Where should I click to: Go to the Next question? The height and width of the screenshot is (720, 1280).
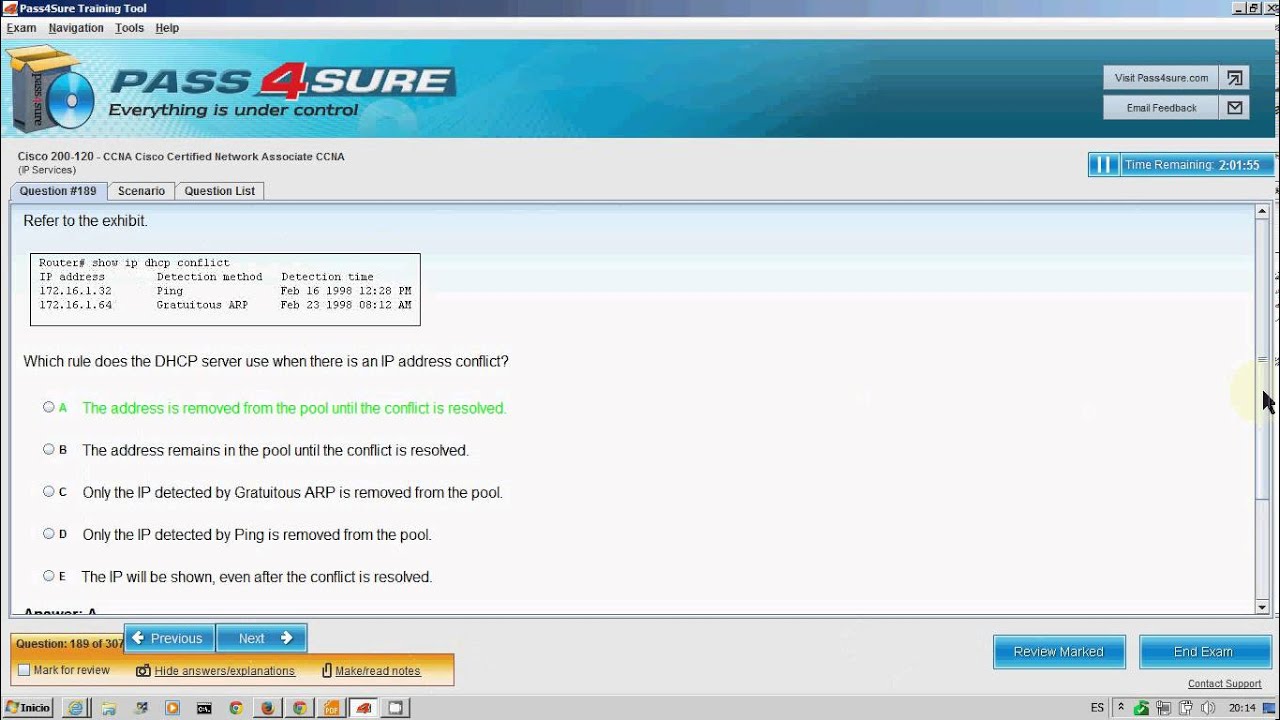[x=261, y=638]
